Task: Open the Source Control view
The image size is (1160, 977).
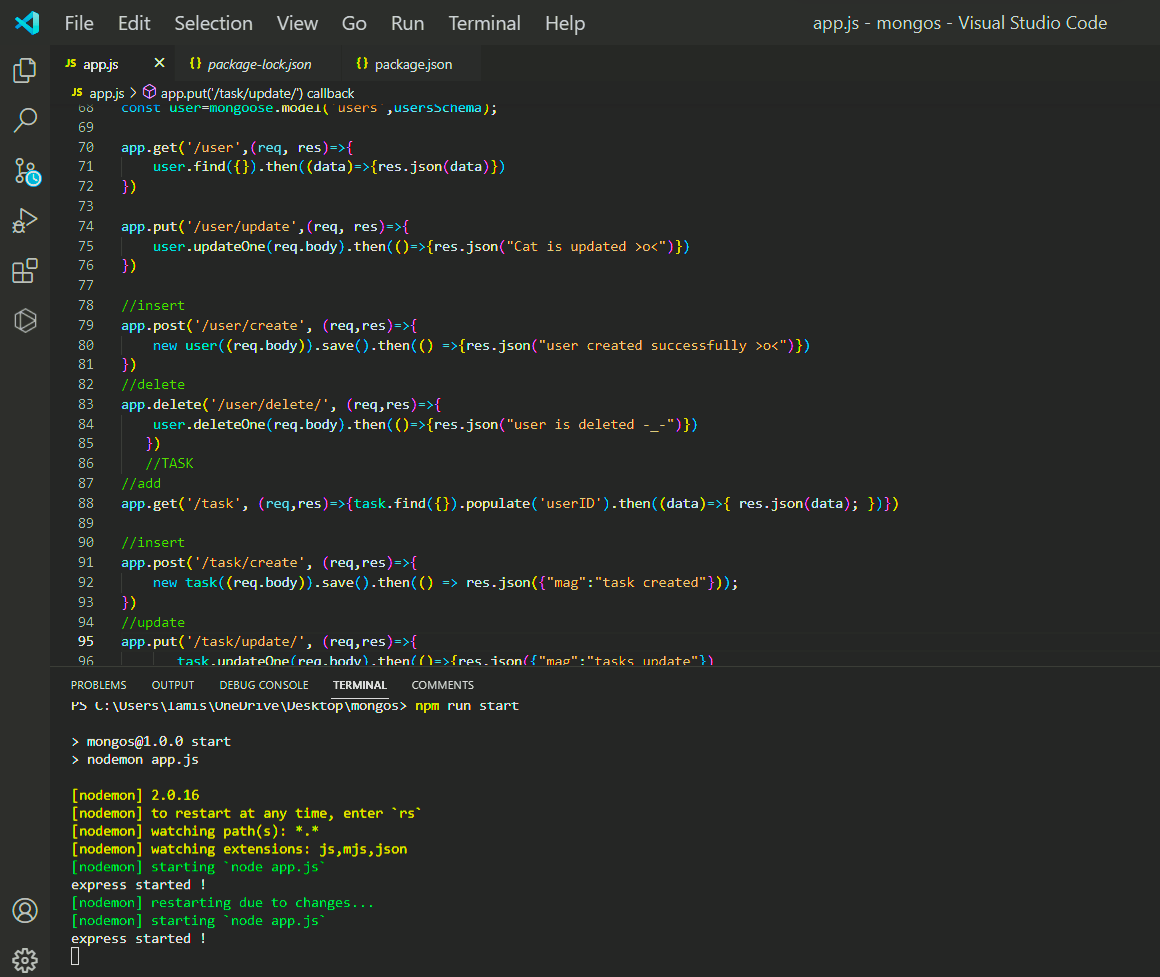Action: click(27, 172)
